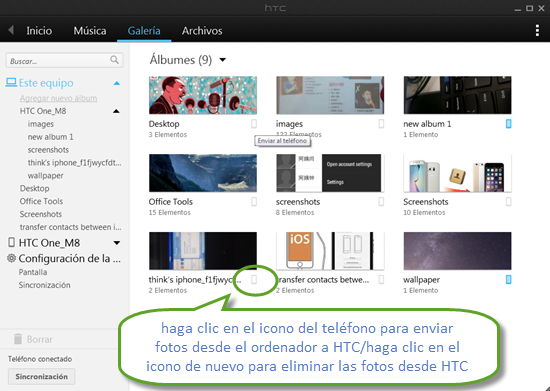This screenshot has height=391, width=550.
Task: Go back with the left arrow icon
Action: click(x=11, y=30)
